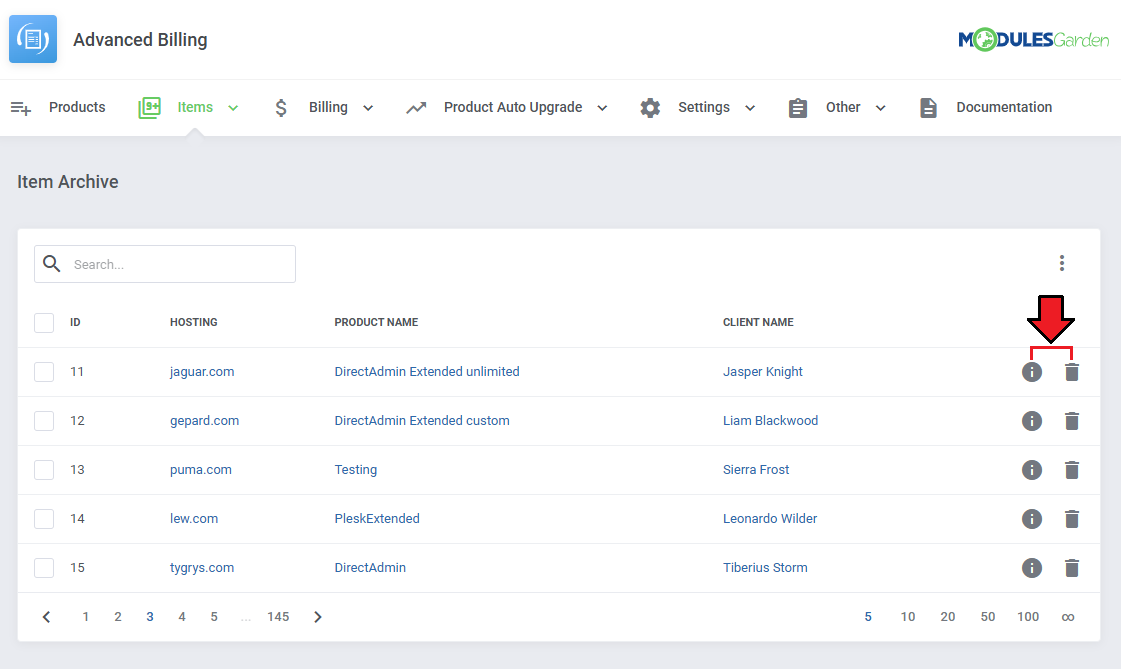Viewport: 1121px width, 669px height.
Task: Open the tygrys.com hosting link
Action: coord(202,568)
